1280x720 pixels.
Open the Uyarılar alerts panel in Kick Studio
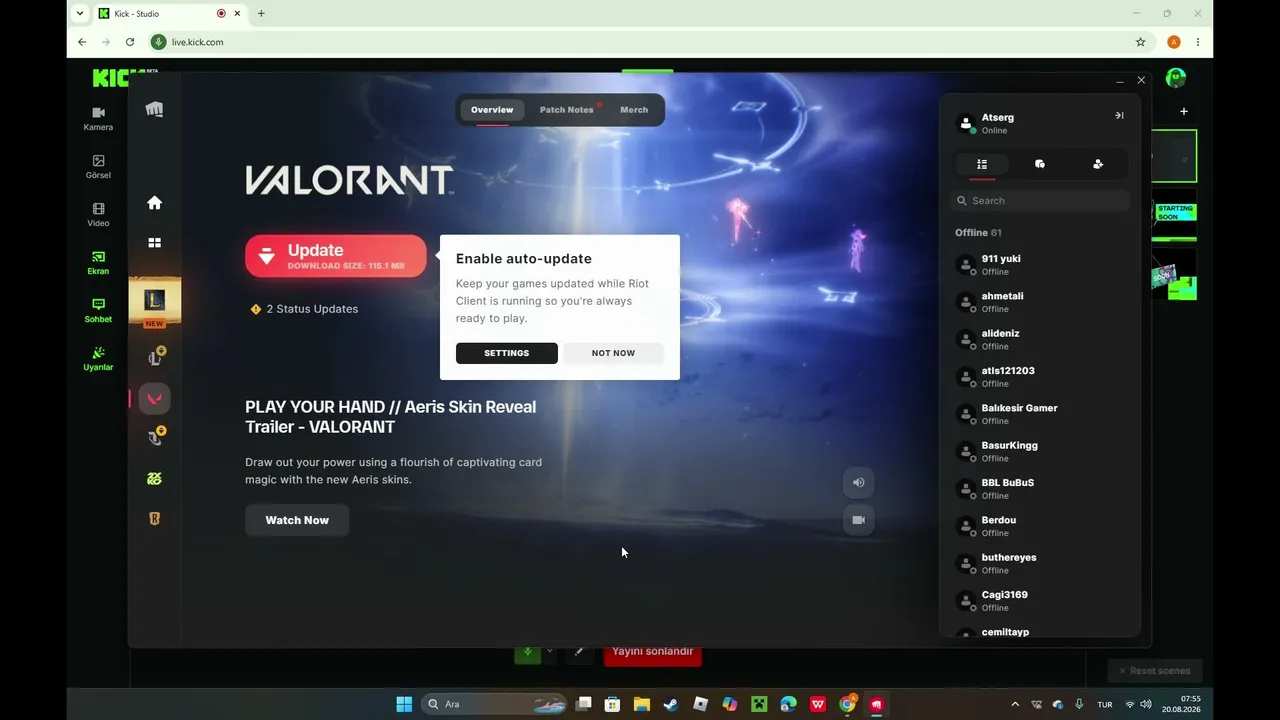(98, 358)
